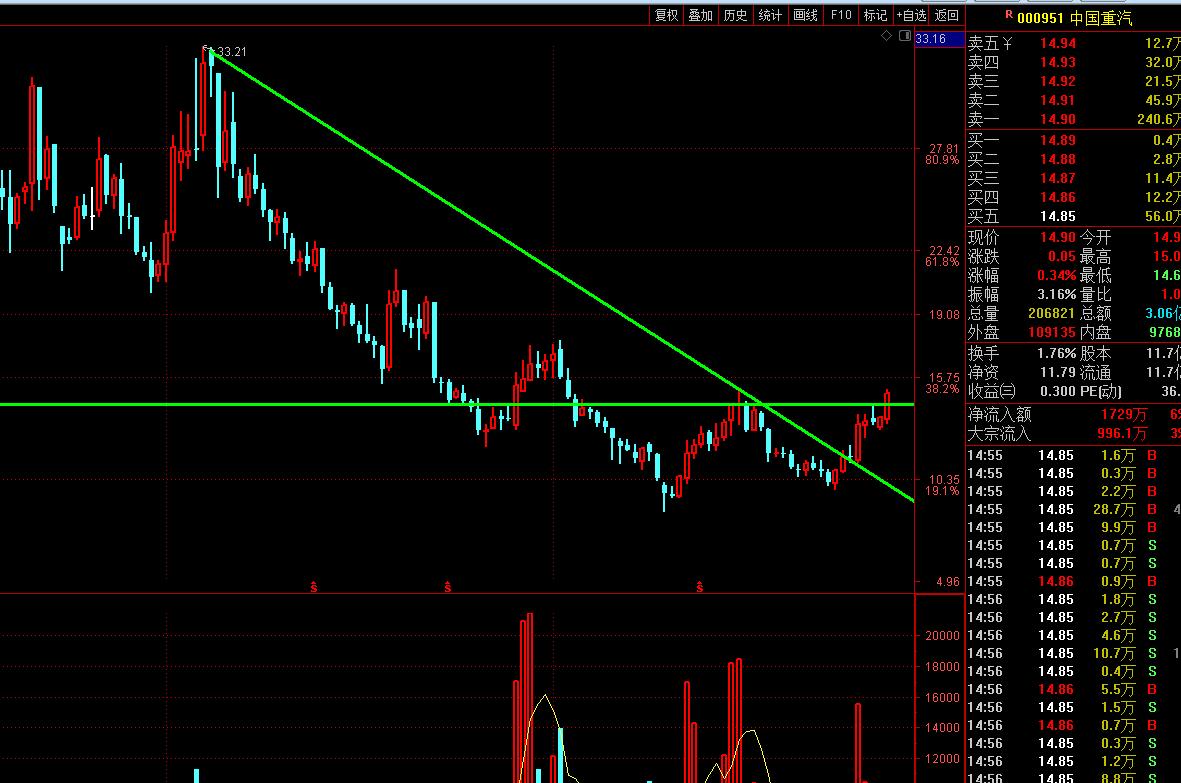Click the 收益(三) label

pos(992,392)
